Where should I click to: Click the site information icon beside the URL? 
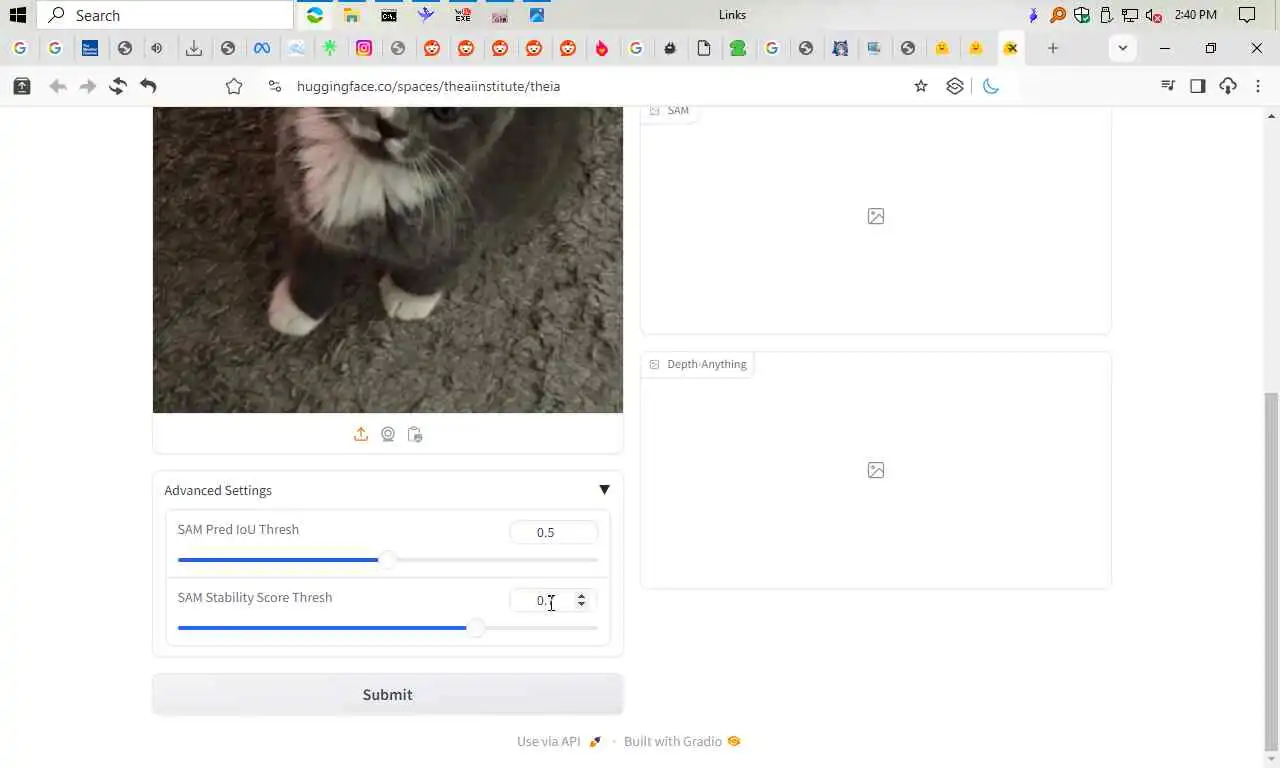point(275,86)
